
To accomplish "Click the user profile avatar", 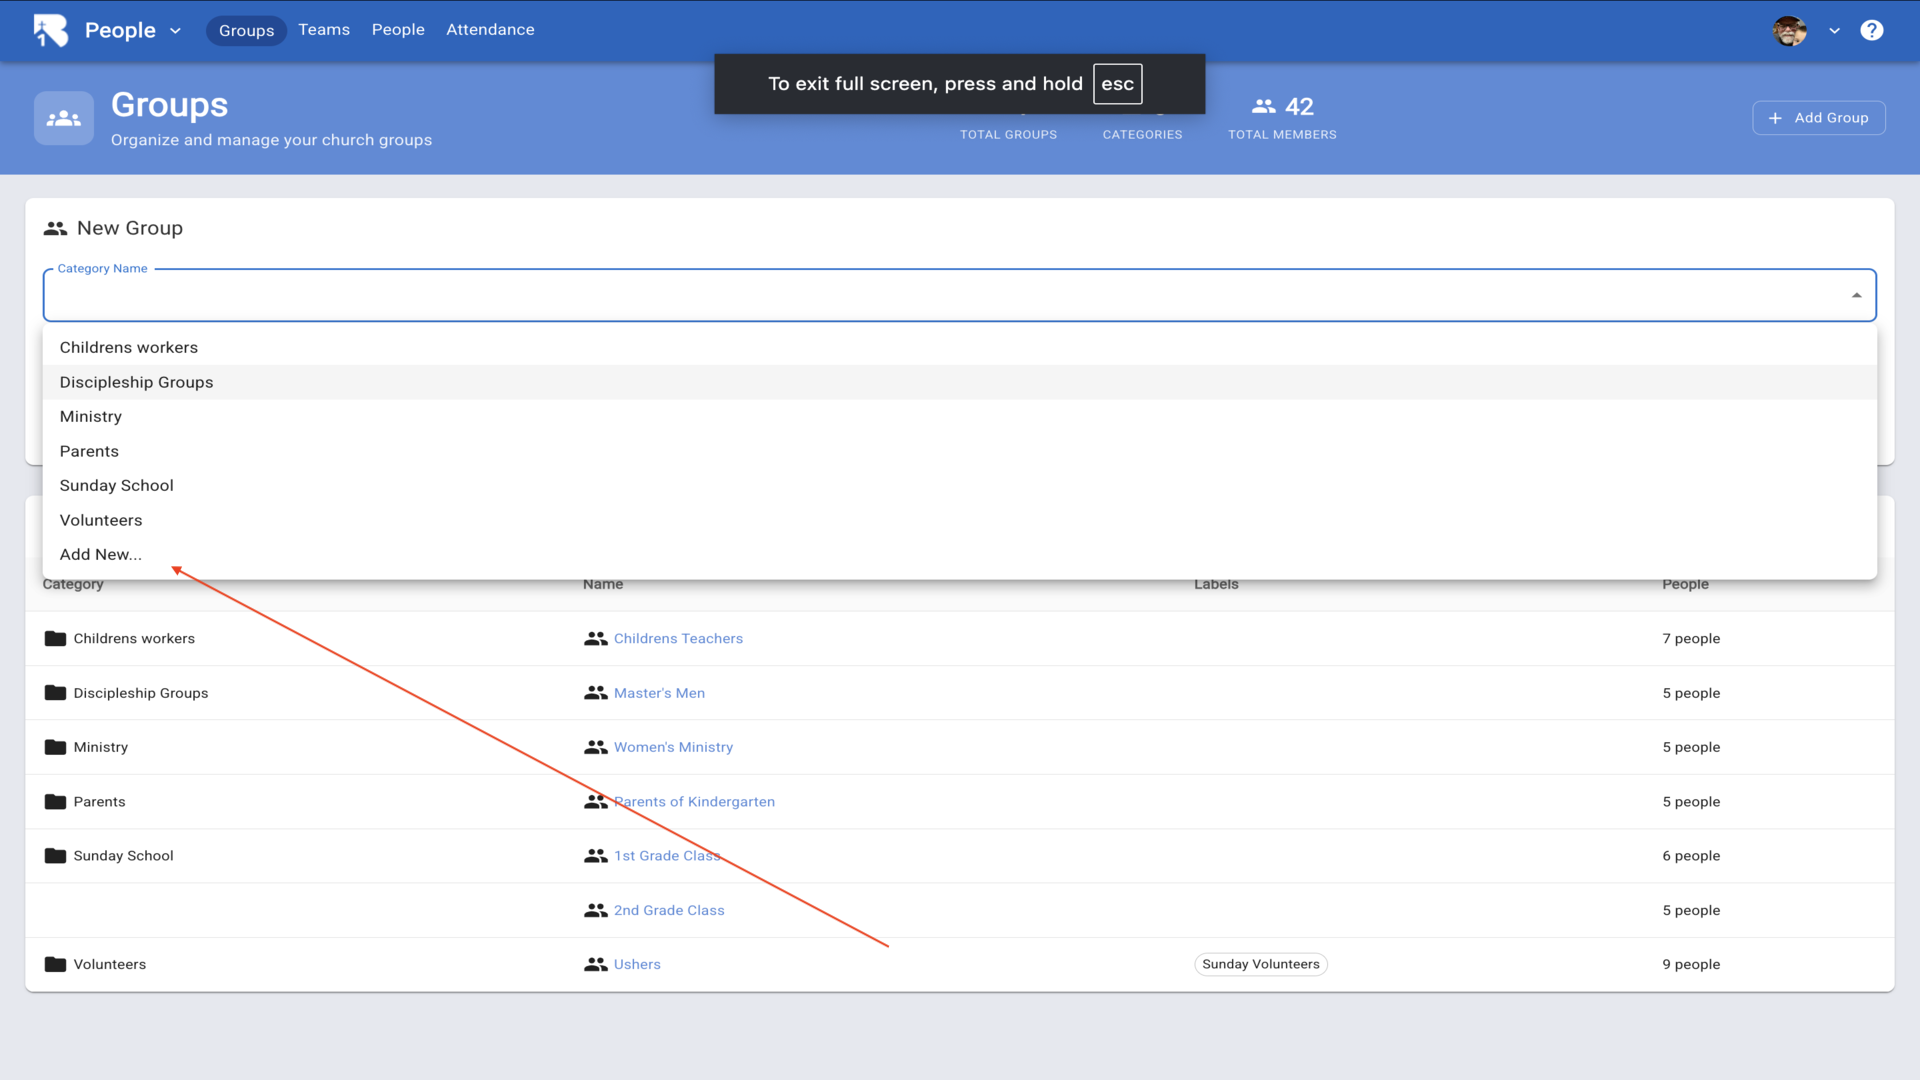I will (x=1789, y=30).
